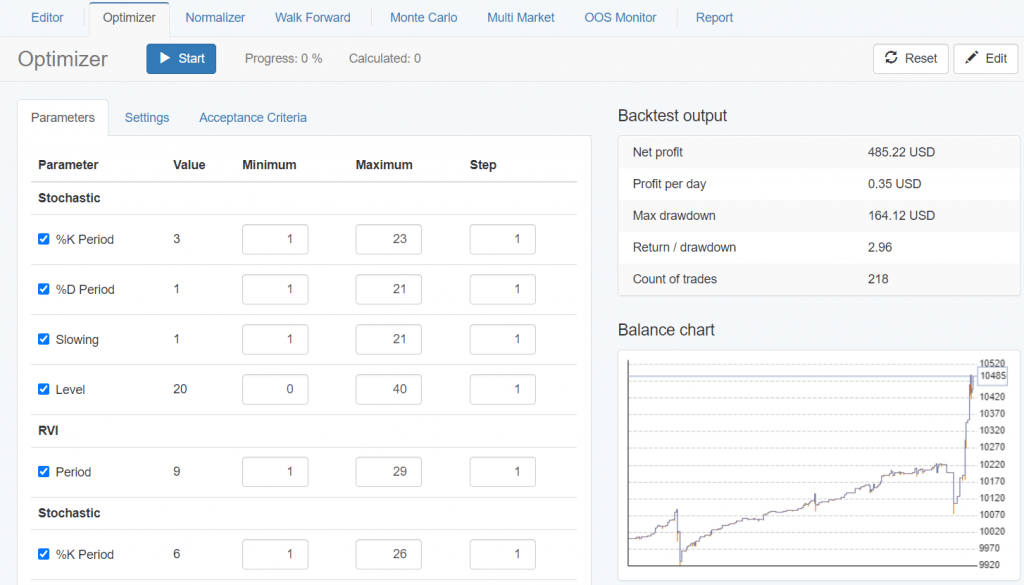Viewport: 1024px width, 585px height.
Task: Open the Editor tab
Action: coord(46,17)
